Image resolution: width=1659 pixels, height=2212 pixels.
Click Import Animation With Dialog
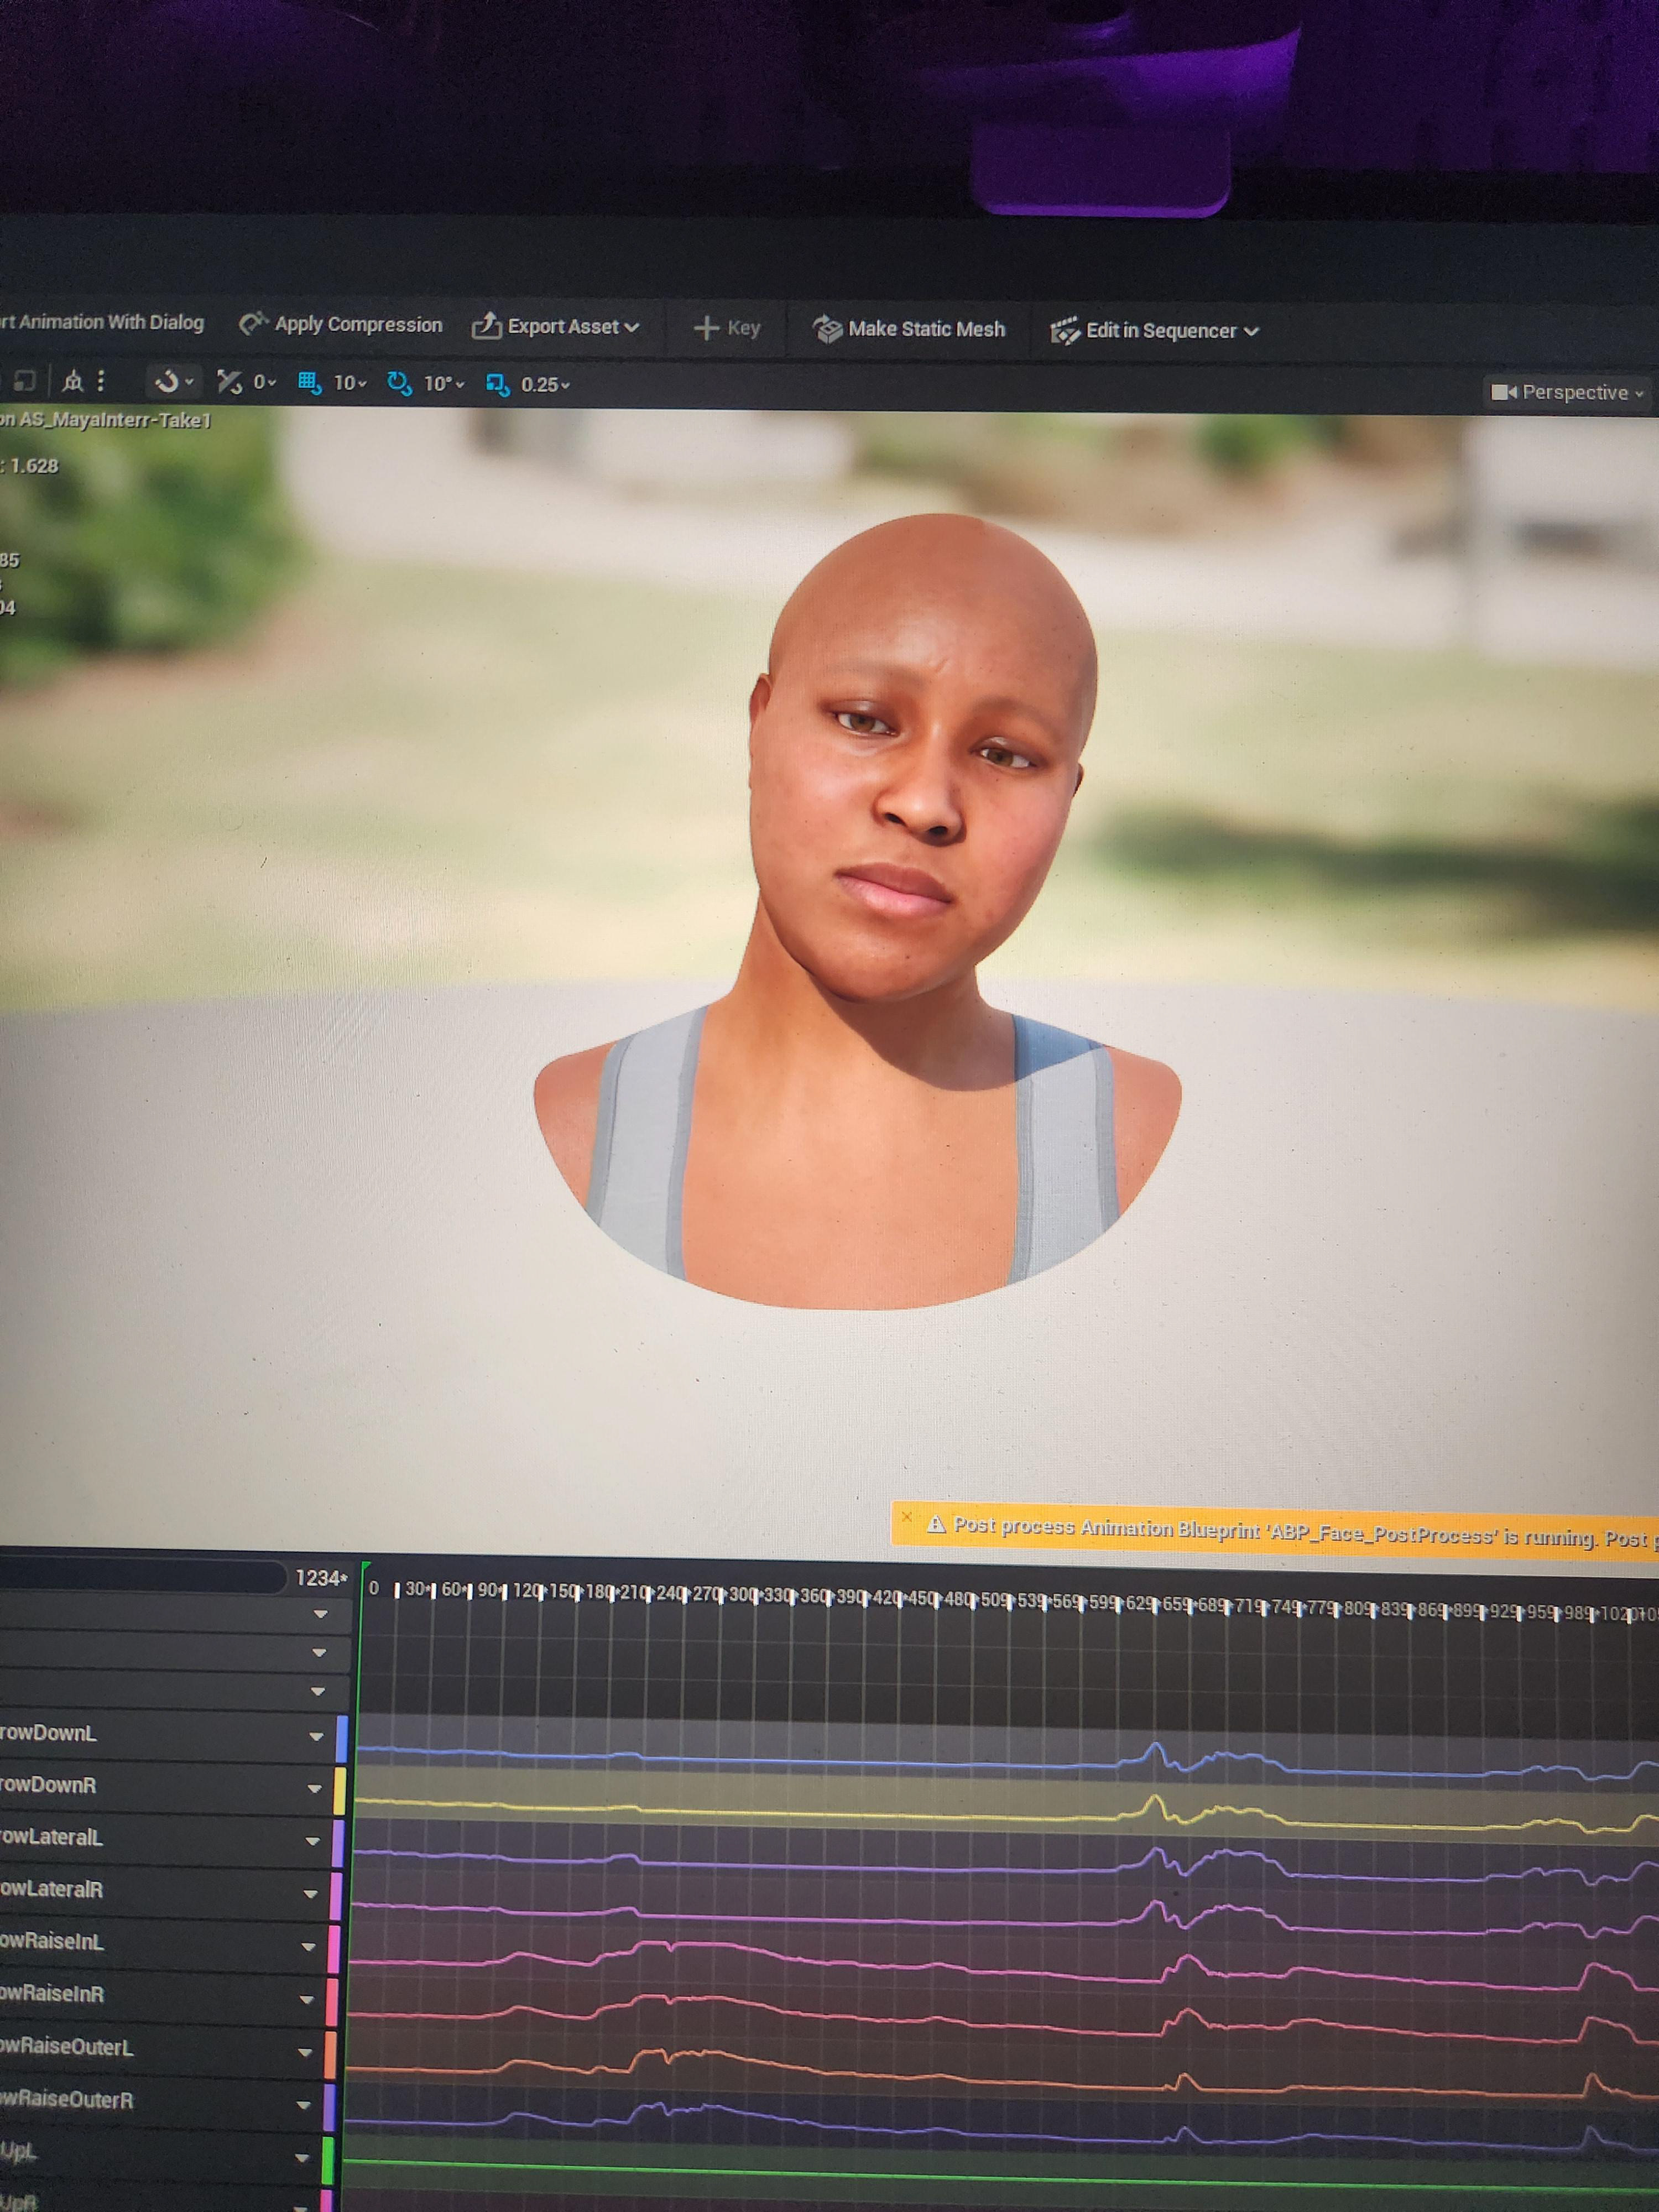tap(101, 322)
